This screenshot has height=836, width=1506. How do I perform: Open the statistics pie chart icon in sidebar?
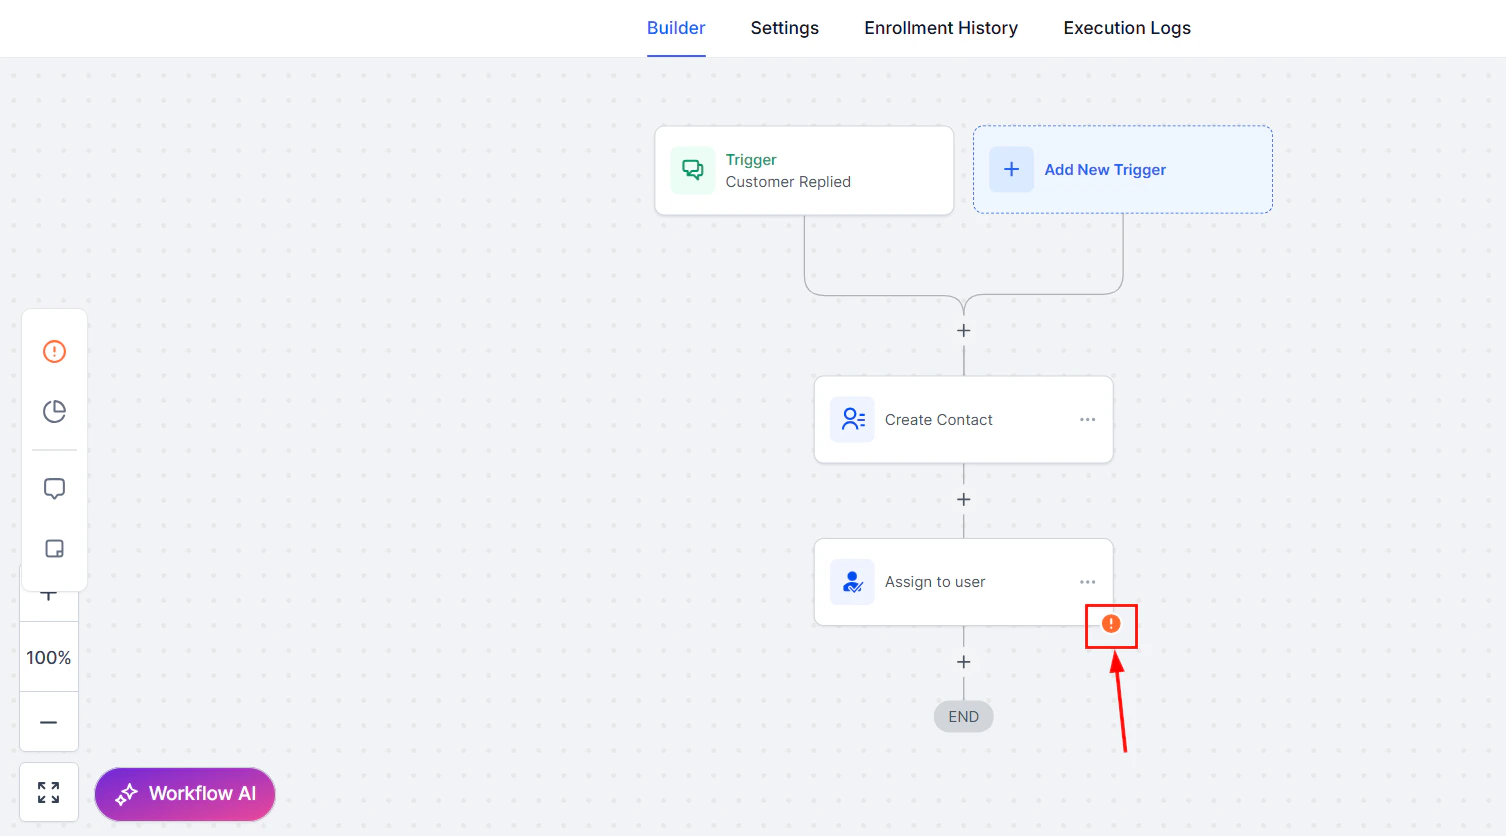coord(54,411)
